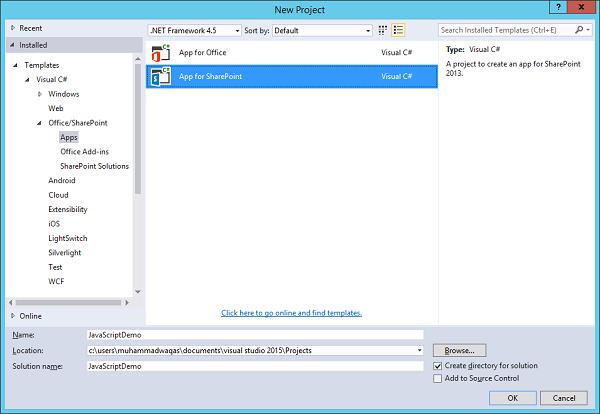The image size is (600, 414).
Task: Select the Extensibility category
Action: 68,209
